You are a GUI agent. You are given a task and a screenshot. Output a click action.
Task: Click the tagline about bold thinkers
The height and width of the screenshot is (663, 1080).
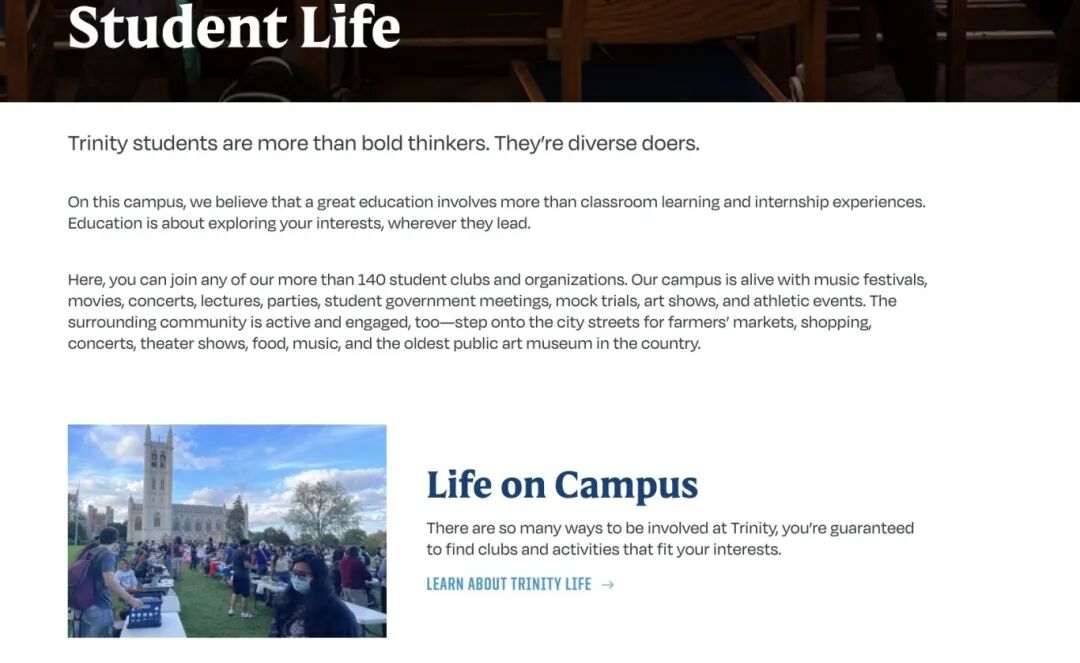pyautogui.click(x=383, y=143)
